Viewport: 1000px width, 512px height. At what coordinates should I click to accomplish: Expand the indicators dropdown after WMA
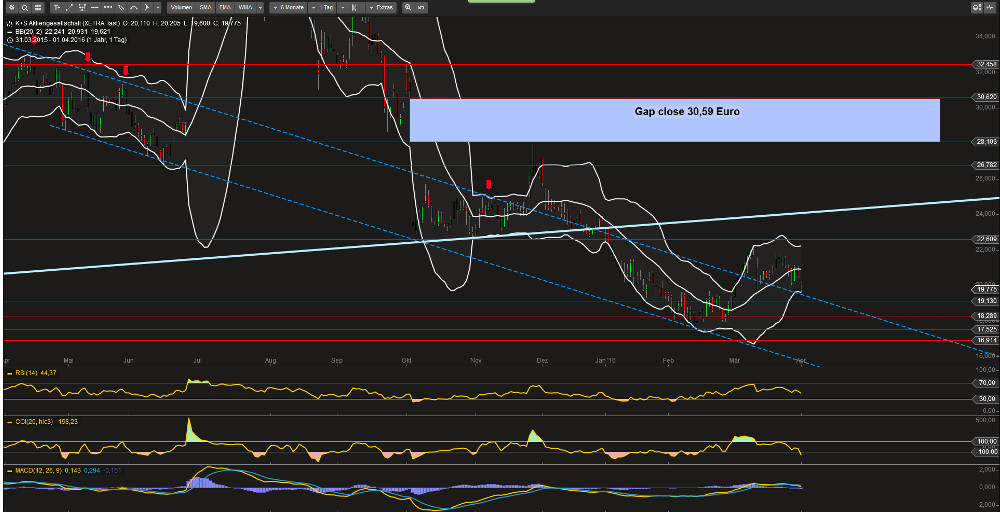[260, 8]
